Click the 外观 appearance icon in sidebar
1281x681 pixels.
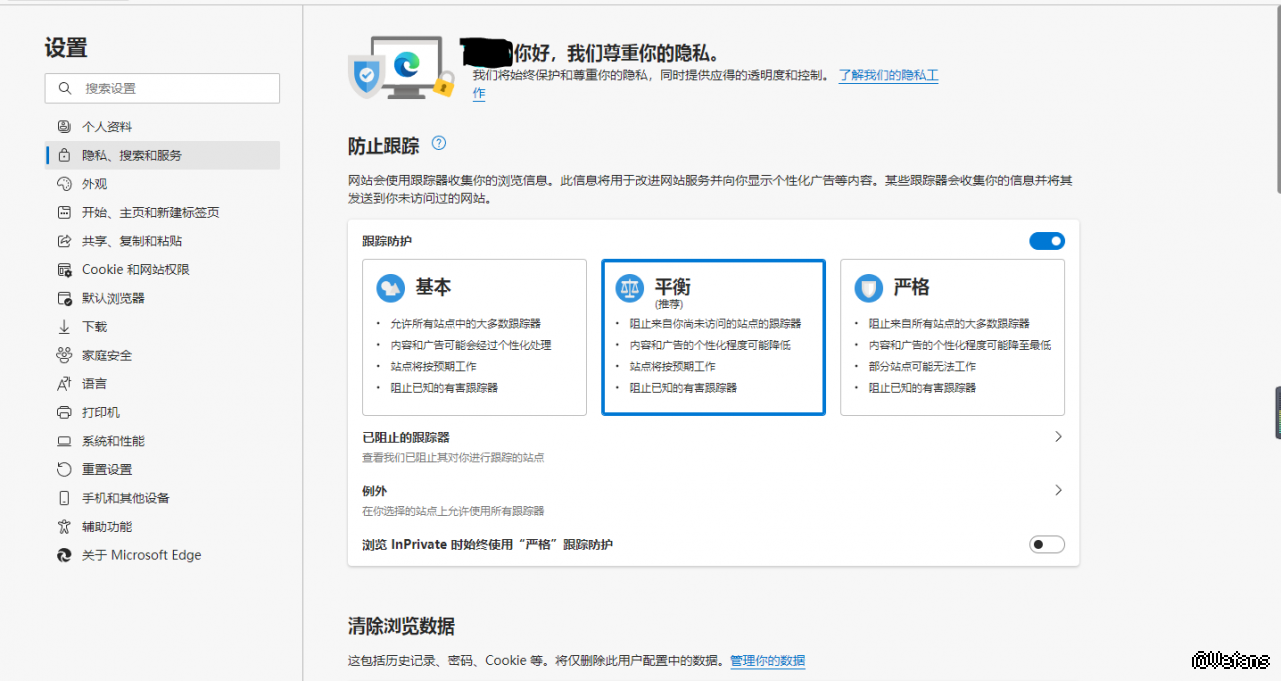point(64,184)
